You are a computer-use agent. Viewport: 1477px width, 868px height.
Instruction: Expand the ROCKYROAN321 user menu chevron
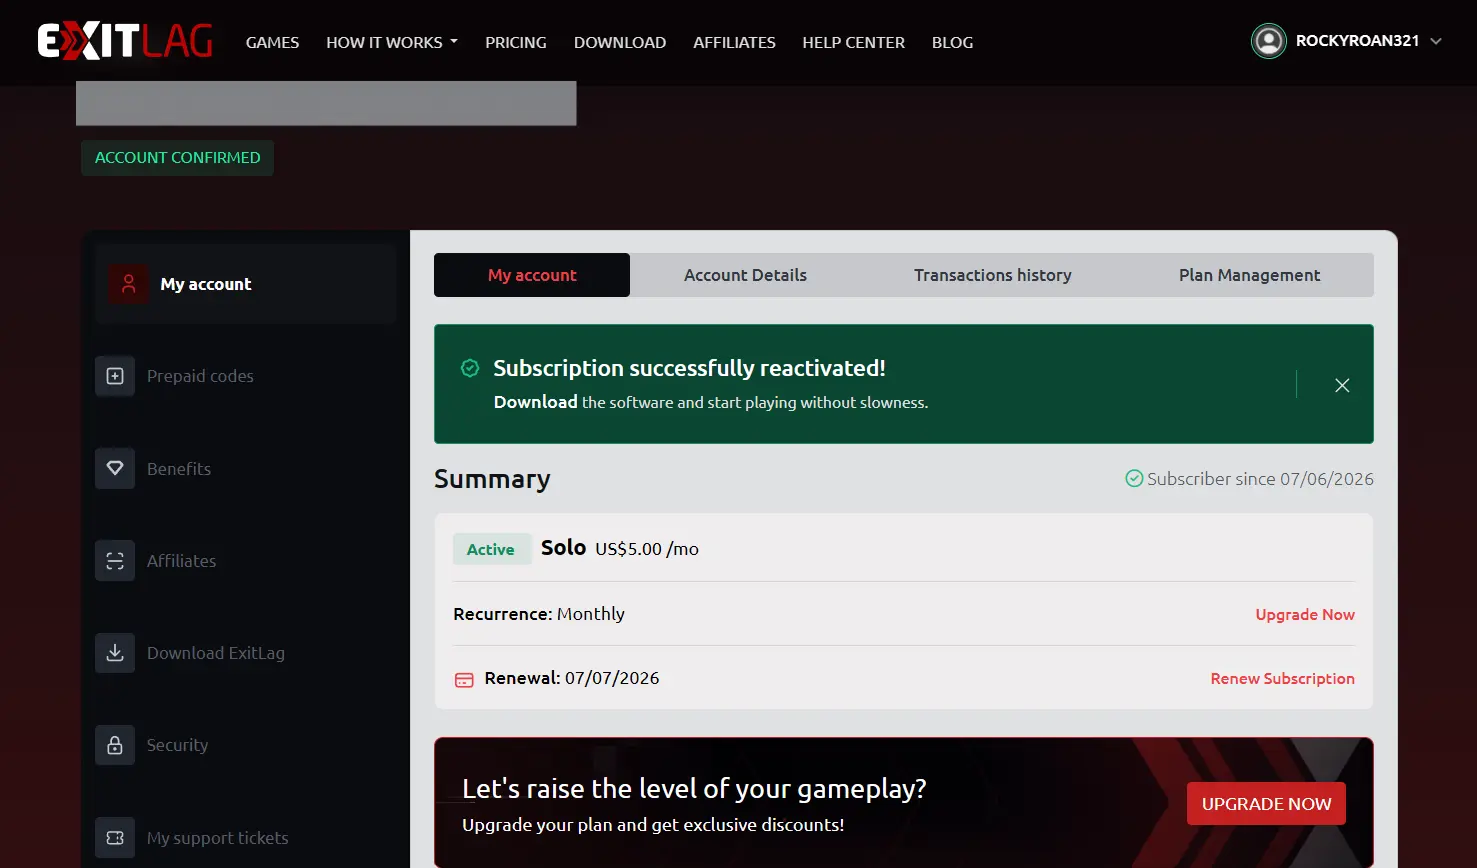tap(1436, 41)
